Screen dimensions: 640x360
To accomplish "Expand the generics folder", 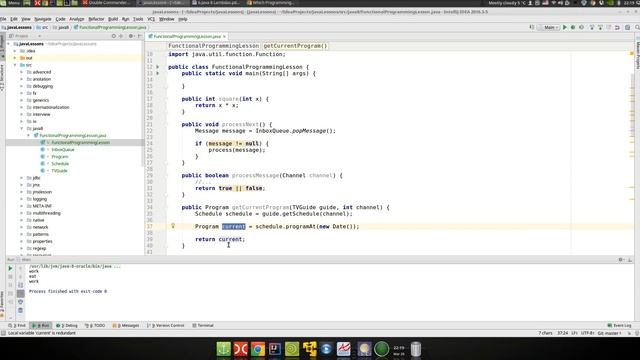I will pos(22,100).
